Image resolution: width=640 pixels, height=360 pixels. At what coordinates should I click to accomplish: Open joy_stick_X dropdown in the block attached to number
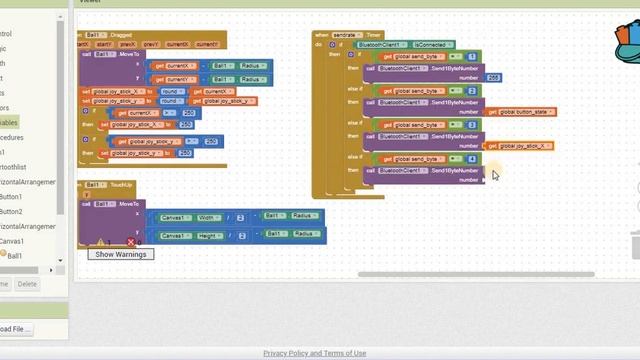[524, 146]
